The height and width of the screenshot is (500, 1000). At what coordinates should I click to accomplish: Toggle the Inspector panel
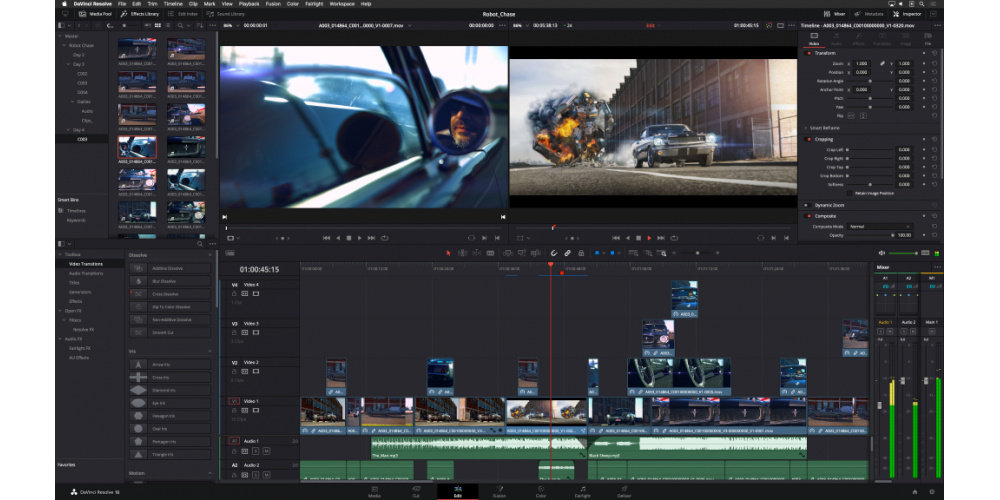point(907,13)
